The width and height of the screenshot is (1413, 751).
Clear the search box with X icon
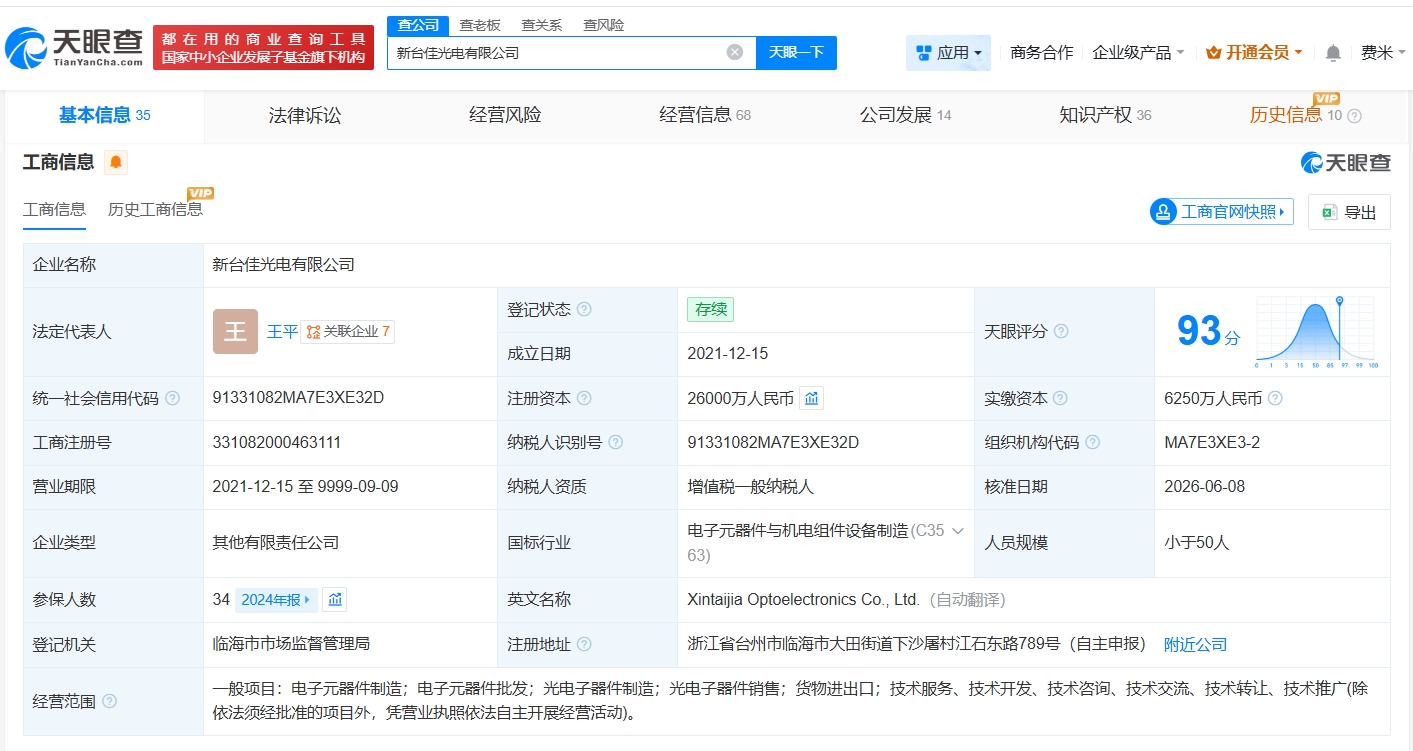click(x=735, y=52)
